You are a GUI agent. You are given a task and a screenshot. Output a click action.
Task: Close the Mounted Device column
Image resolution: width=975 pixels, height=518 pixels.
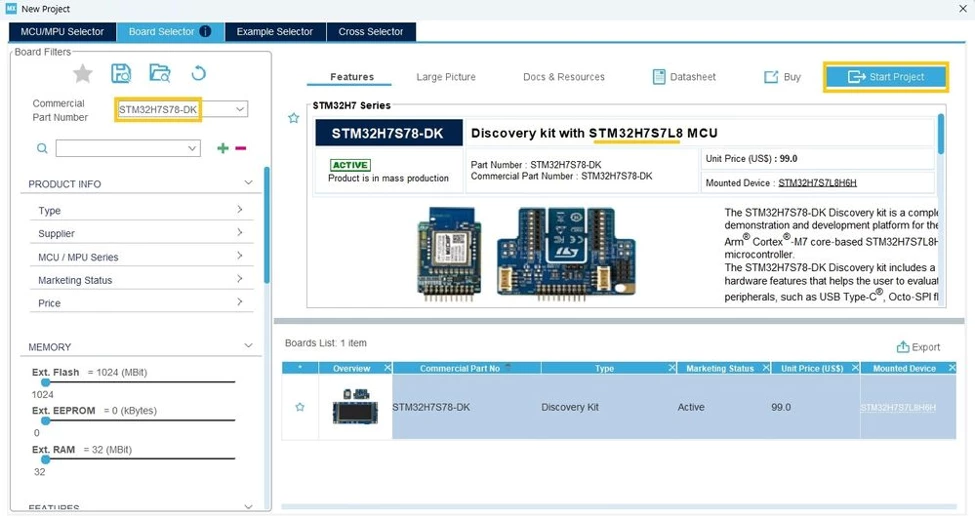click(951, 368)
